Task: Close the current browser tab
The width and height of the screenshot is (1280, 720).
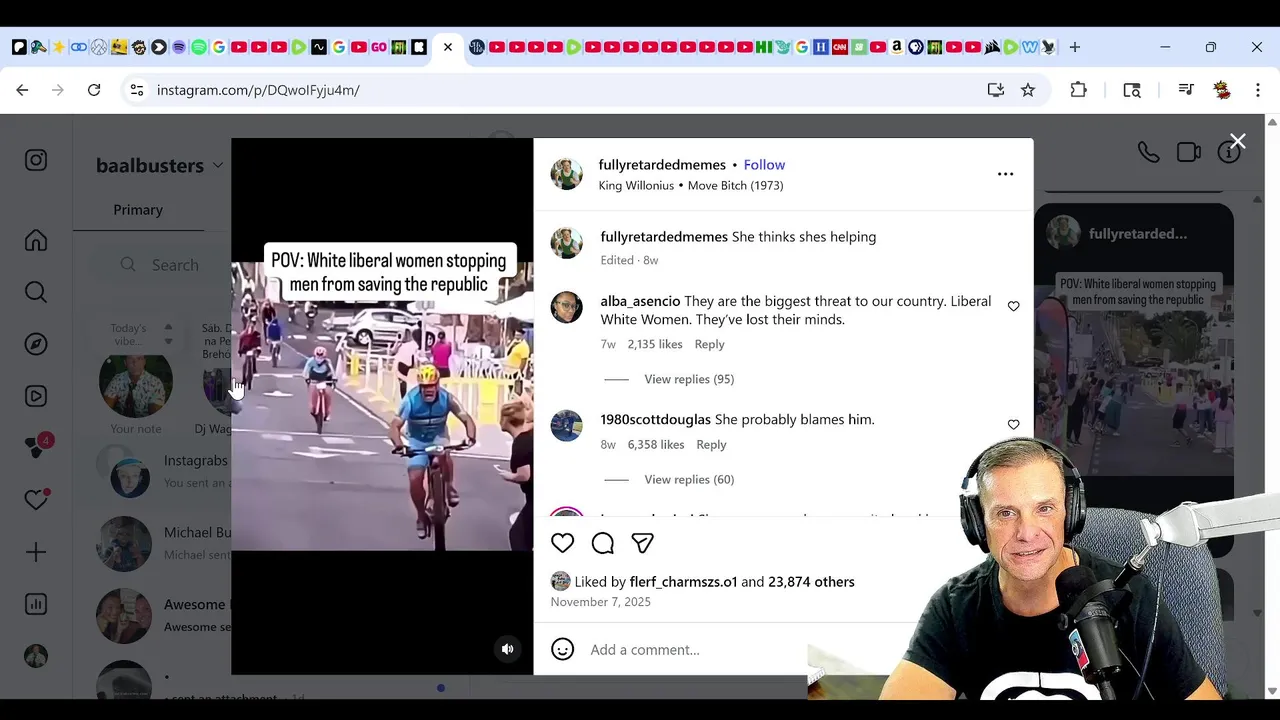Action: pyautogui.click(x=448, y=47)
